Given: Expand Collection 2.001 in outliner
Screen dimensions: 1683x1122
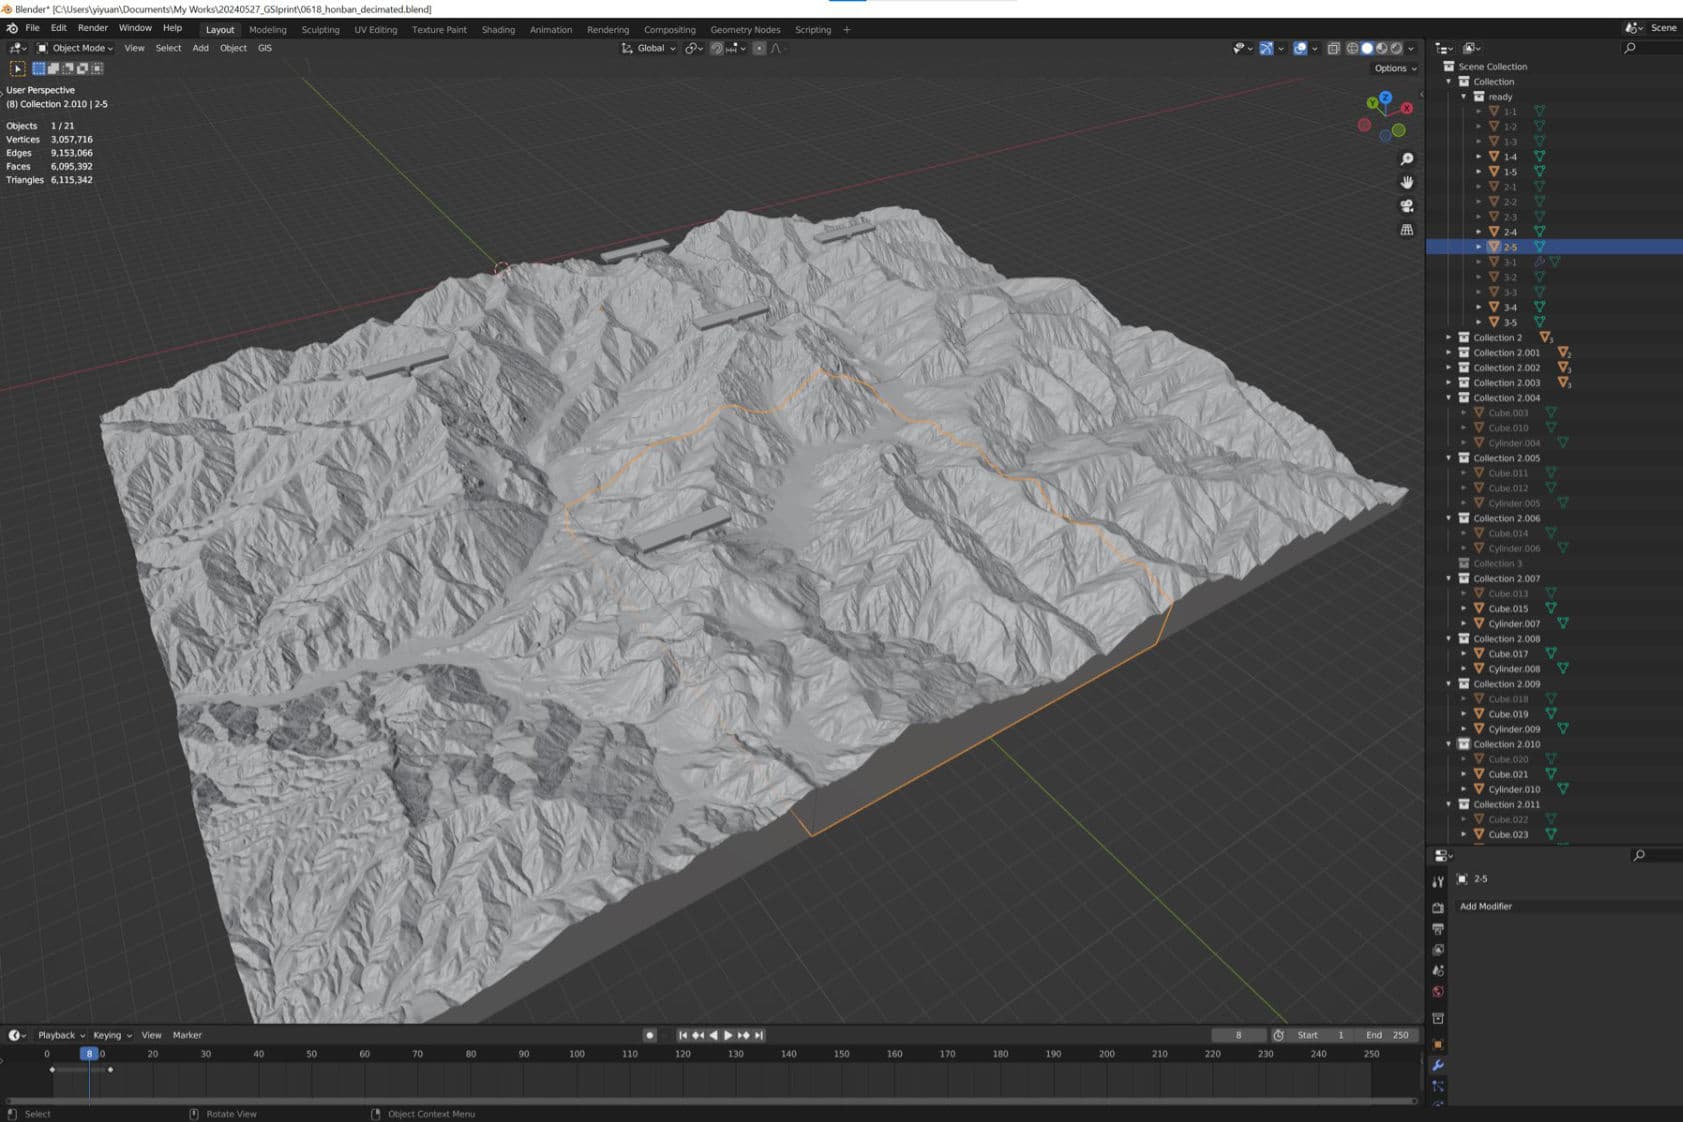Looking at the screenshot, I should point(1448,353).
